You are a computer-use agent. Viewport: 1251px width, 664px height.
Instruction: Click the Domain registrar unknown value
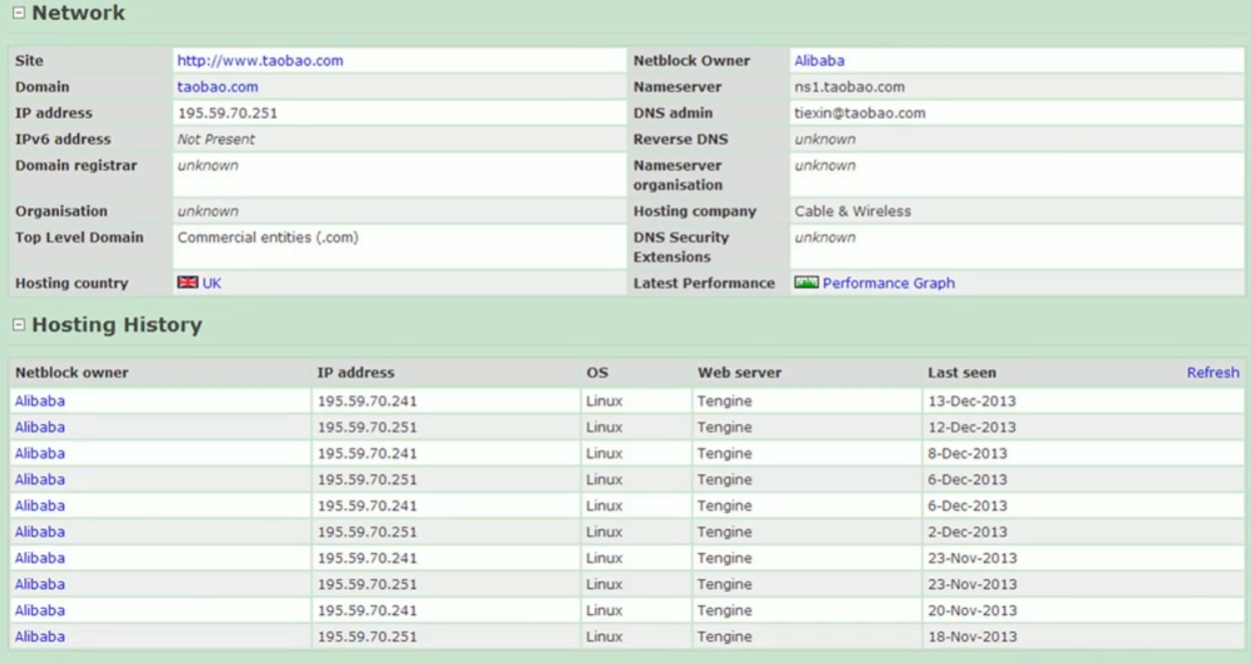(208, 165)
